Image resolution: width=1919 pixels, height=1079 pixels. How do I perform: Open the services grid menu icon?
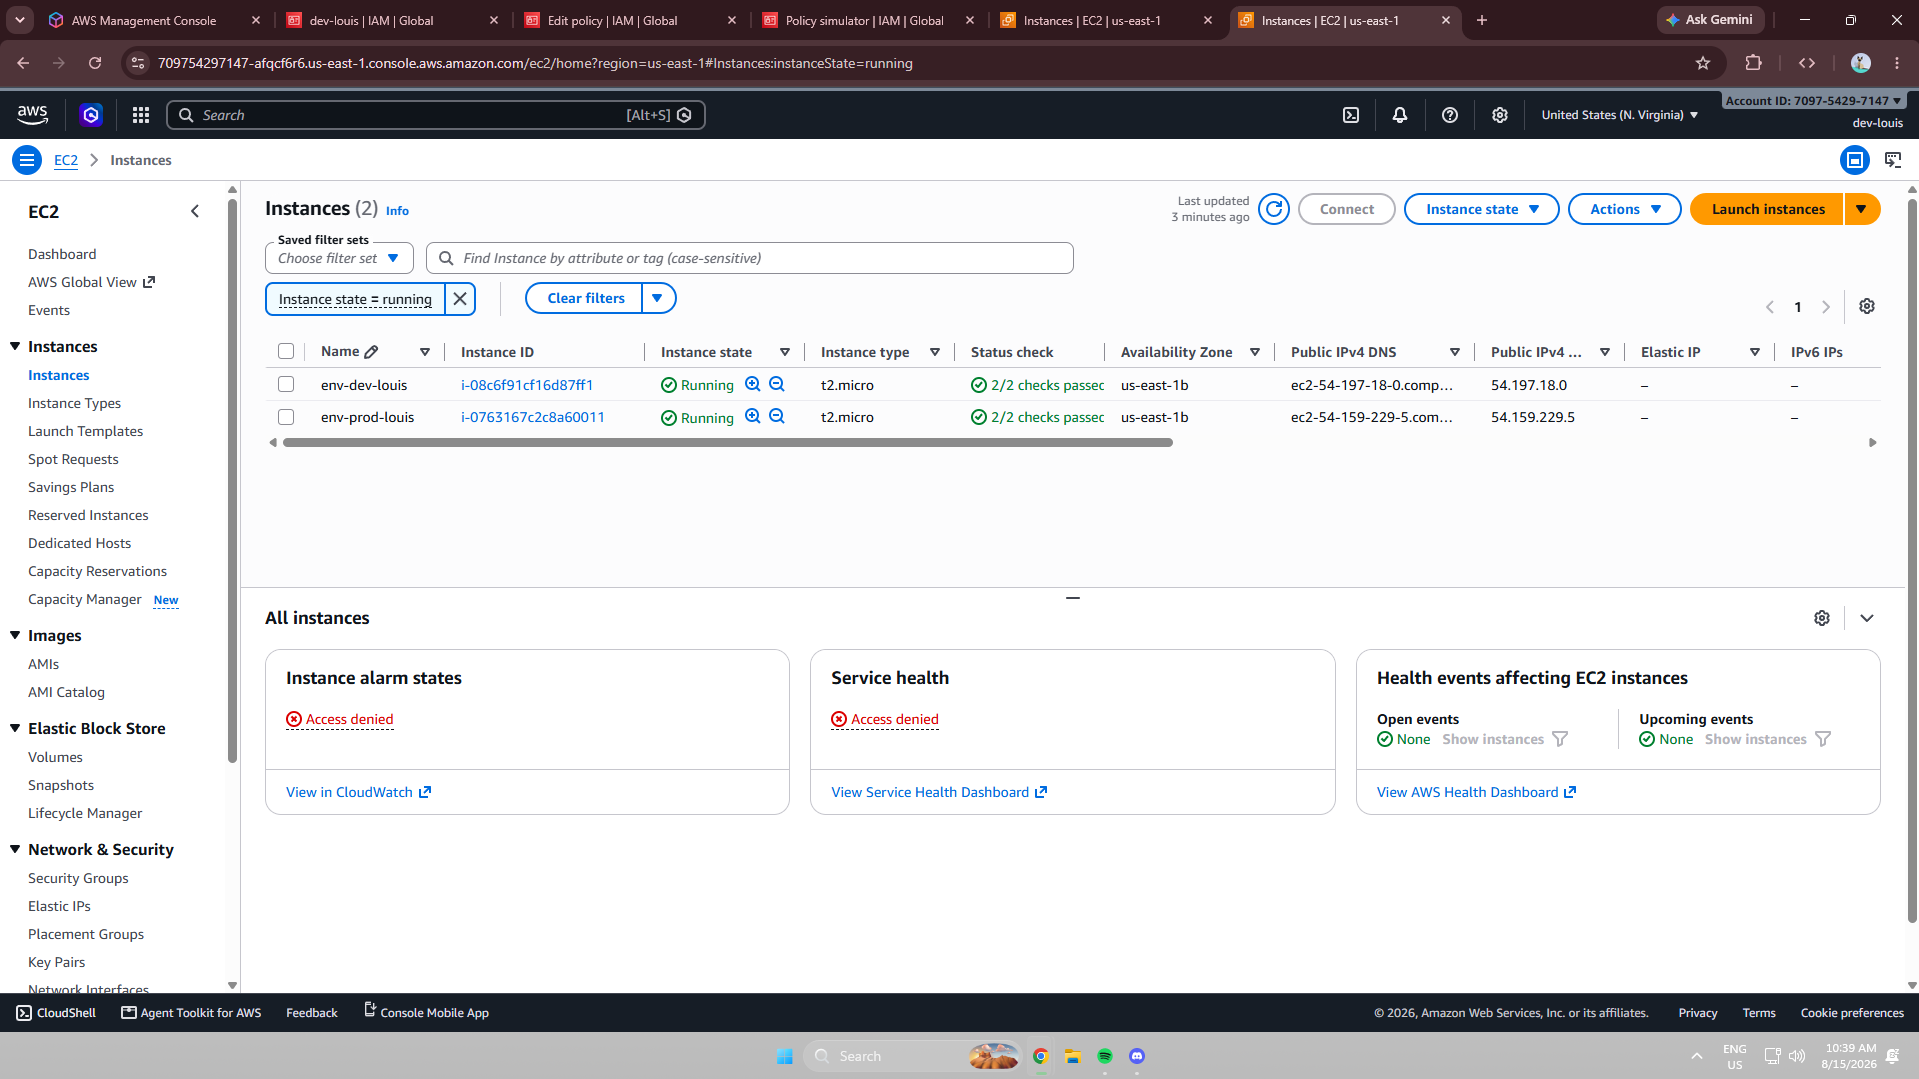pyautogui.click(x=141, y=115)
